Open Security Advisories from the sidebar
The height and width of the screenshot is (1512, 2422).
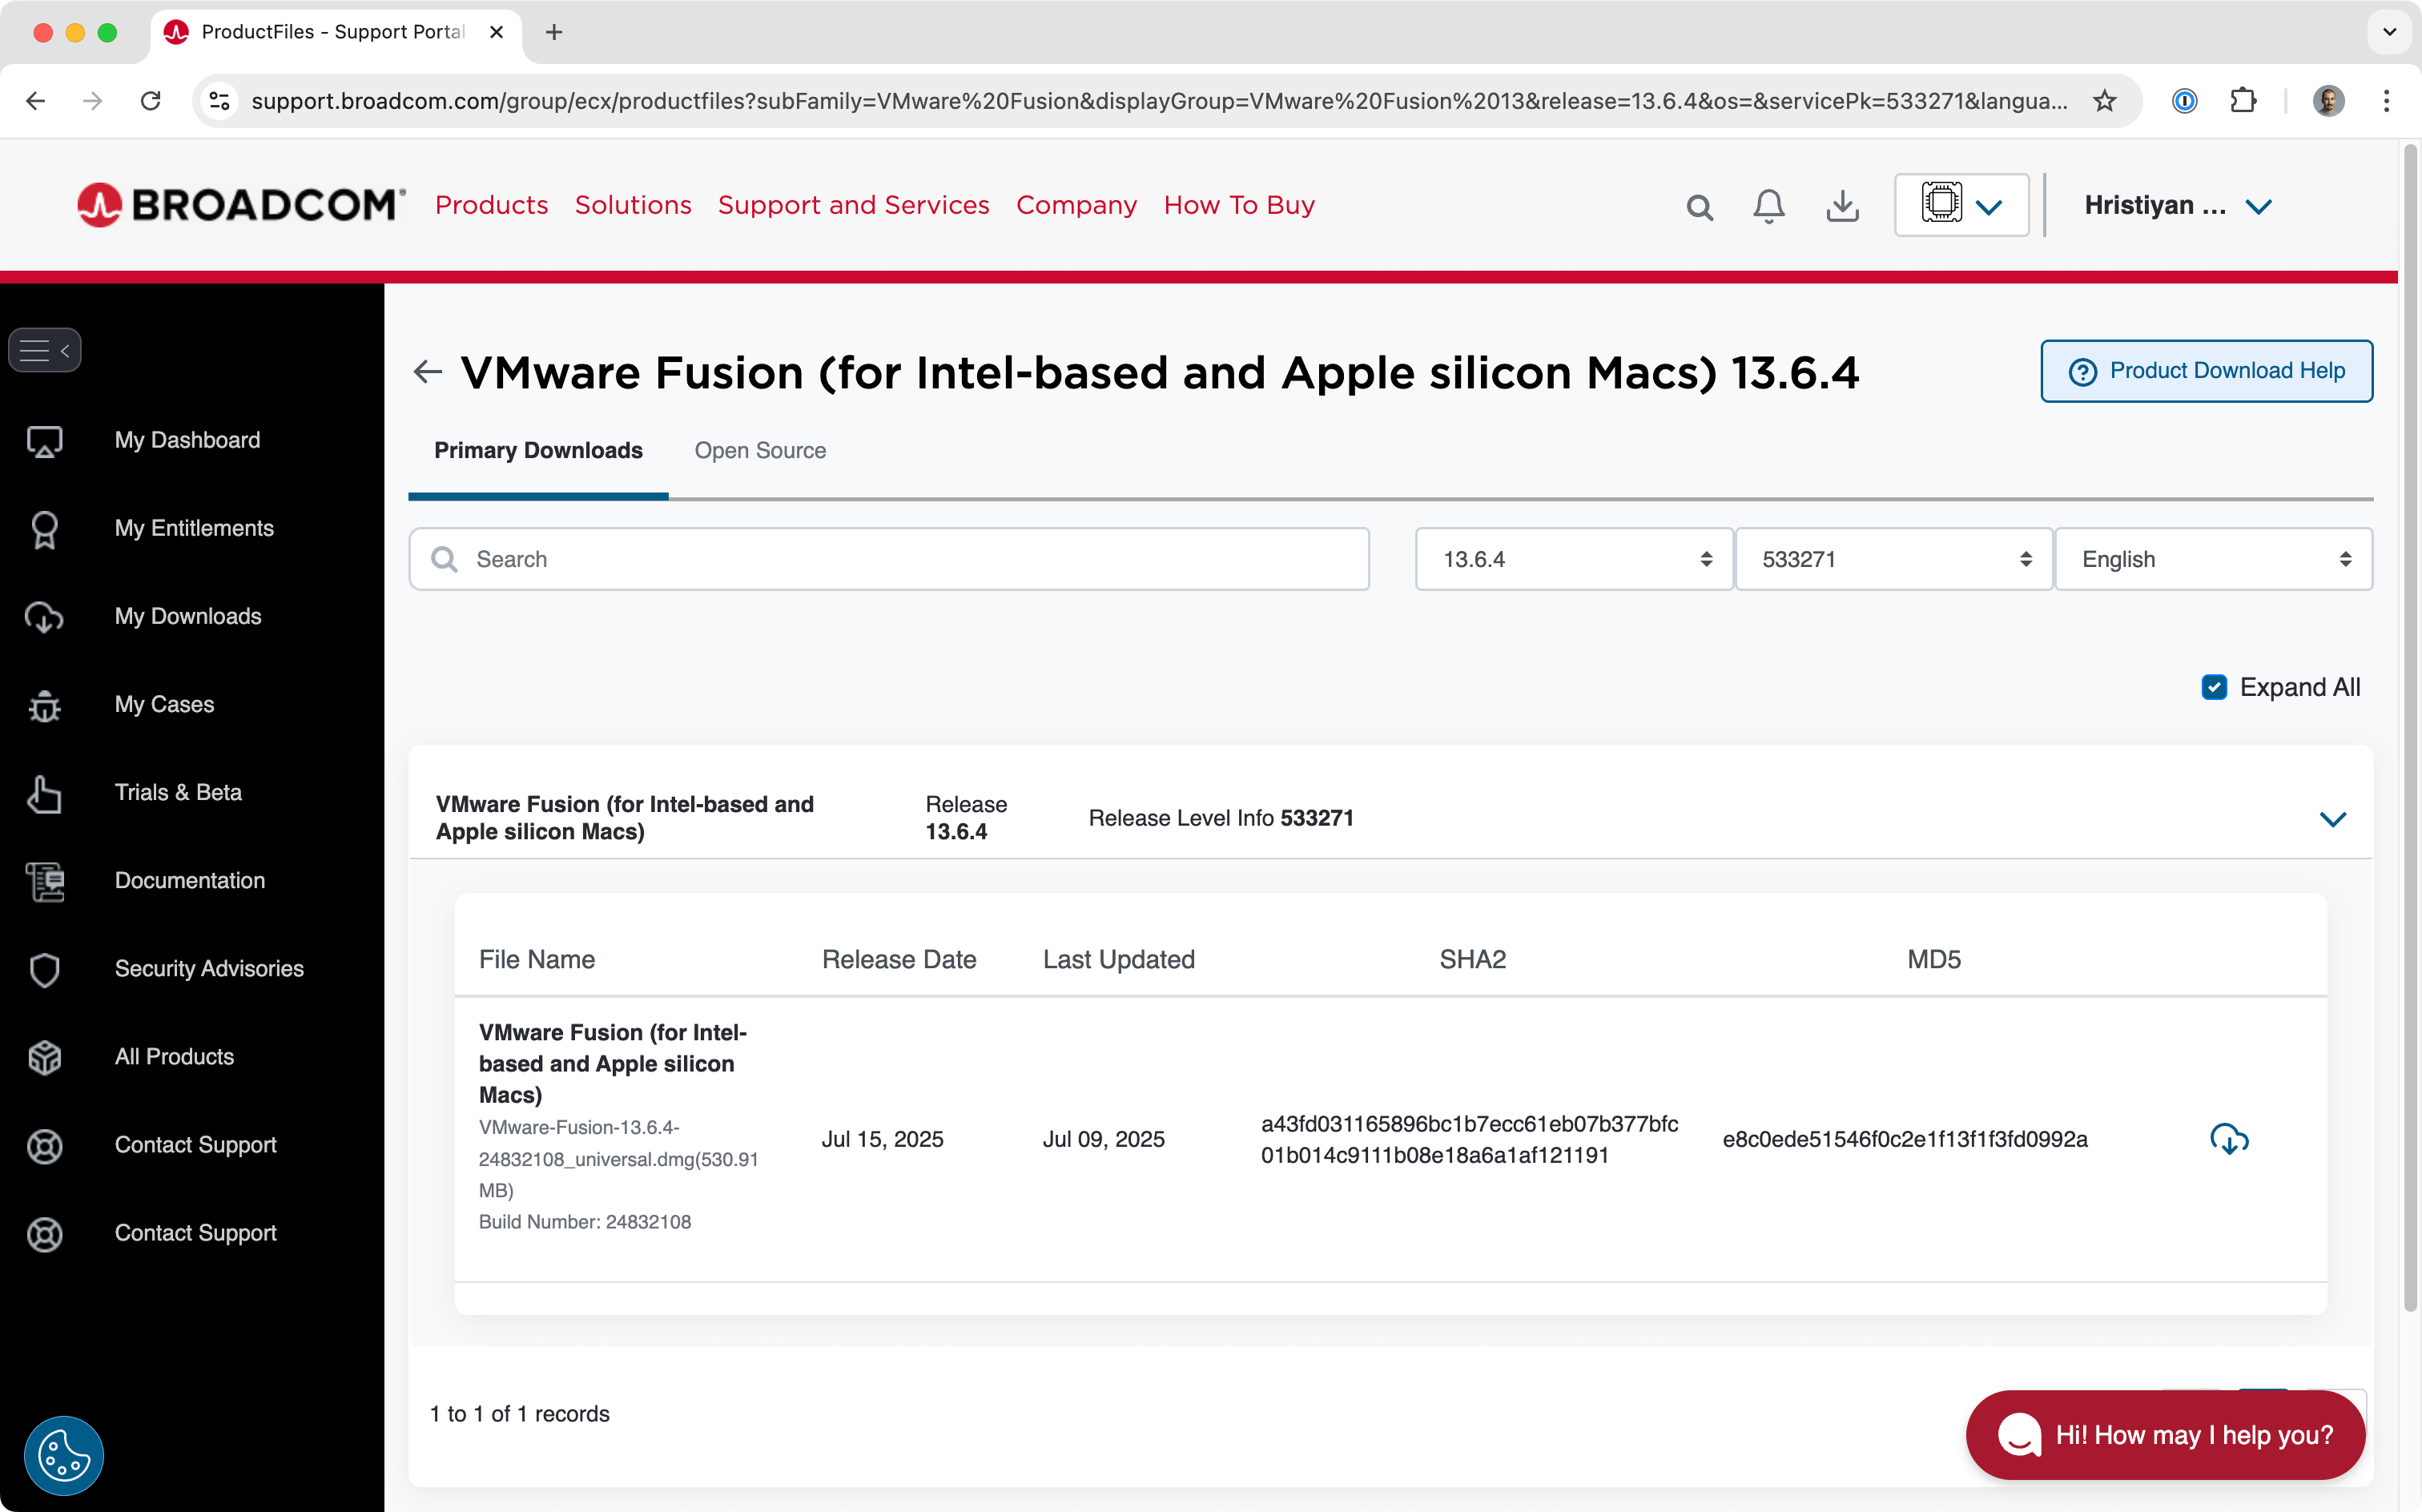[x=208, y=968]
